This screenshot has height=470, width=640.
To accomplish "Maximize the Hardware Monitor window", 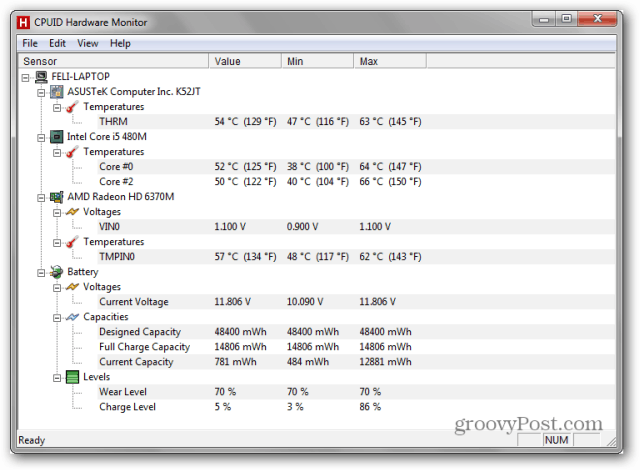I will click(x=567, y=19).
